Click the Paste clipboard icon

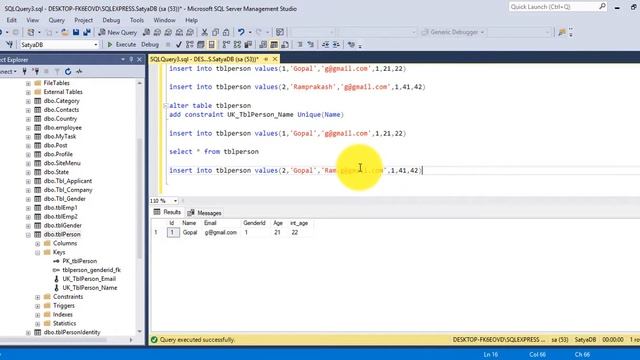(226, 32)
